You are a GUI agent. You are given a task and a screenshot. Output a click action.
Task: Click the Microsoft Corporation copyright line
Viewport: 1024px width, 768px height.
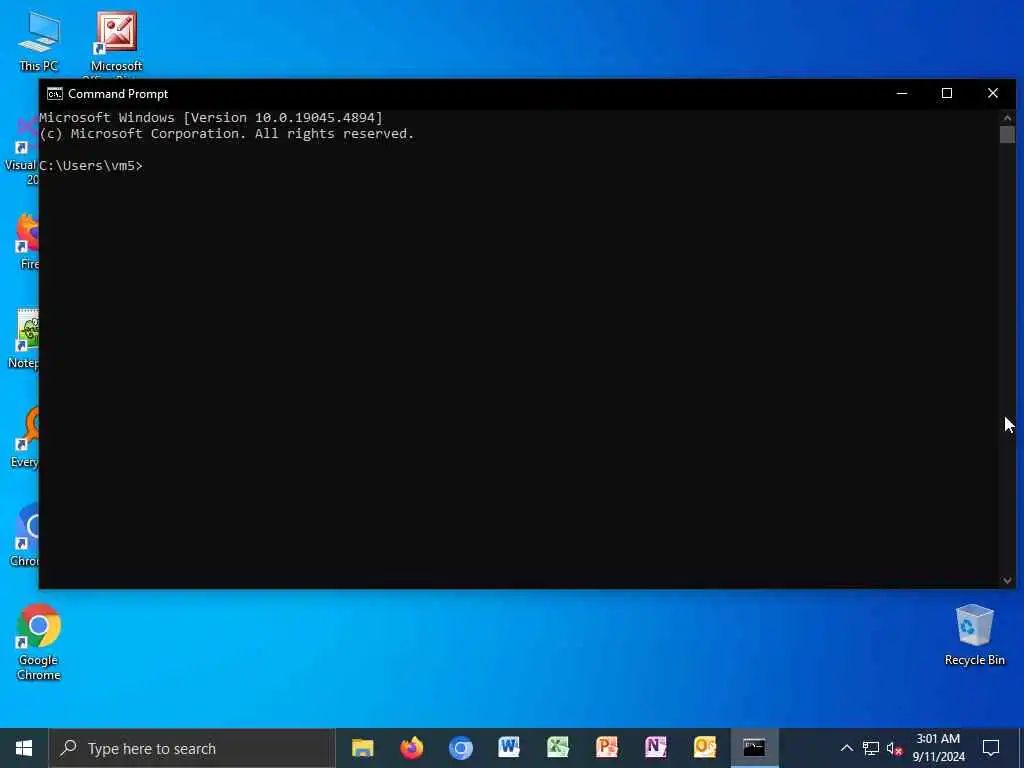coord(227,134)
